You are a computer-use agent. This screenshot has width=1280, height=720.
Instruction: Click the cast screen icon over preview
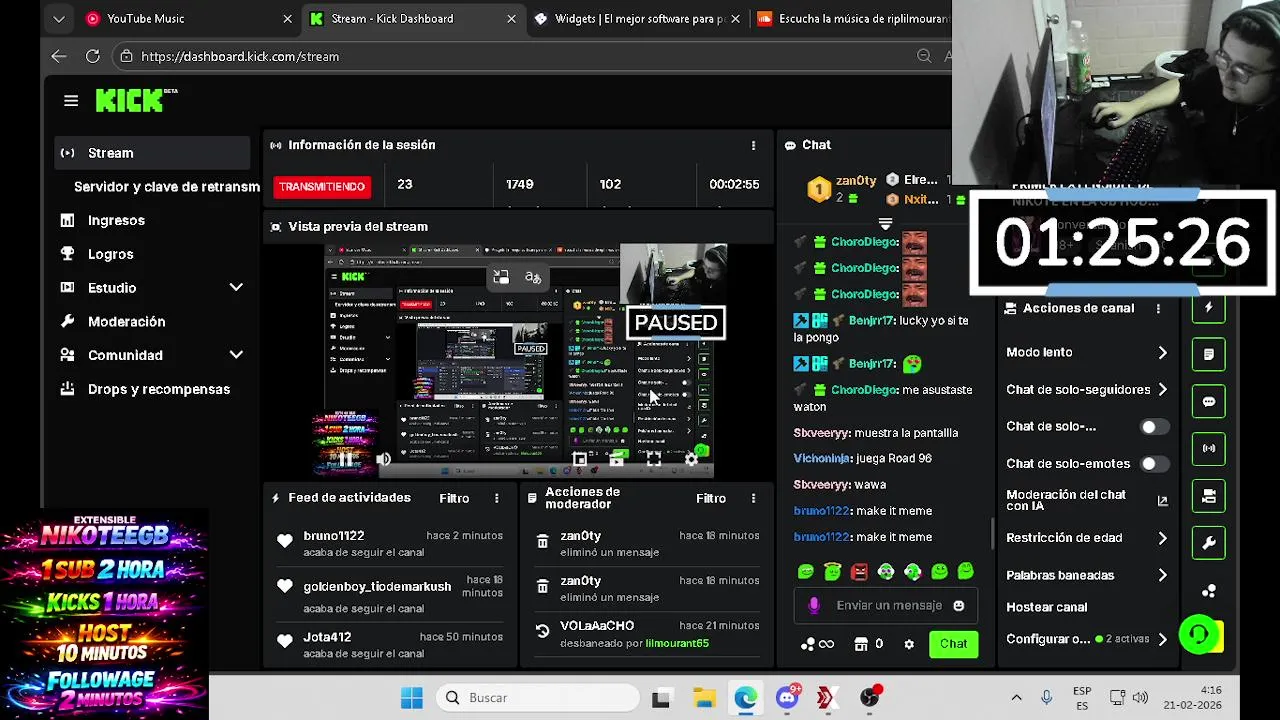click(501, 277)
